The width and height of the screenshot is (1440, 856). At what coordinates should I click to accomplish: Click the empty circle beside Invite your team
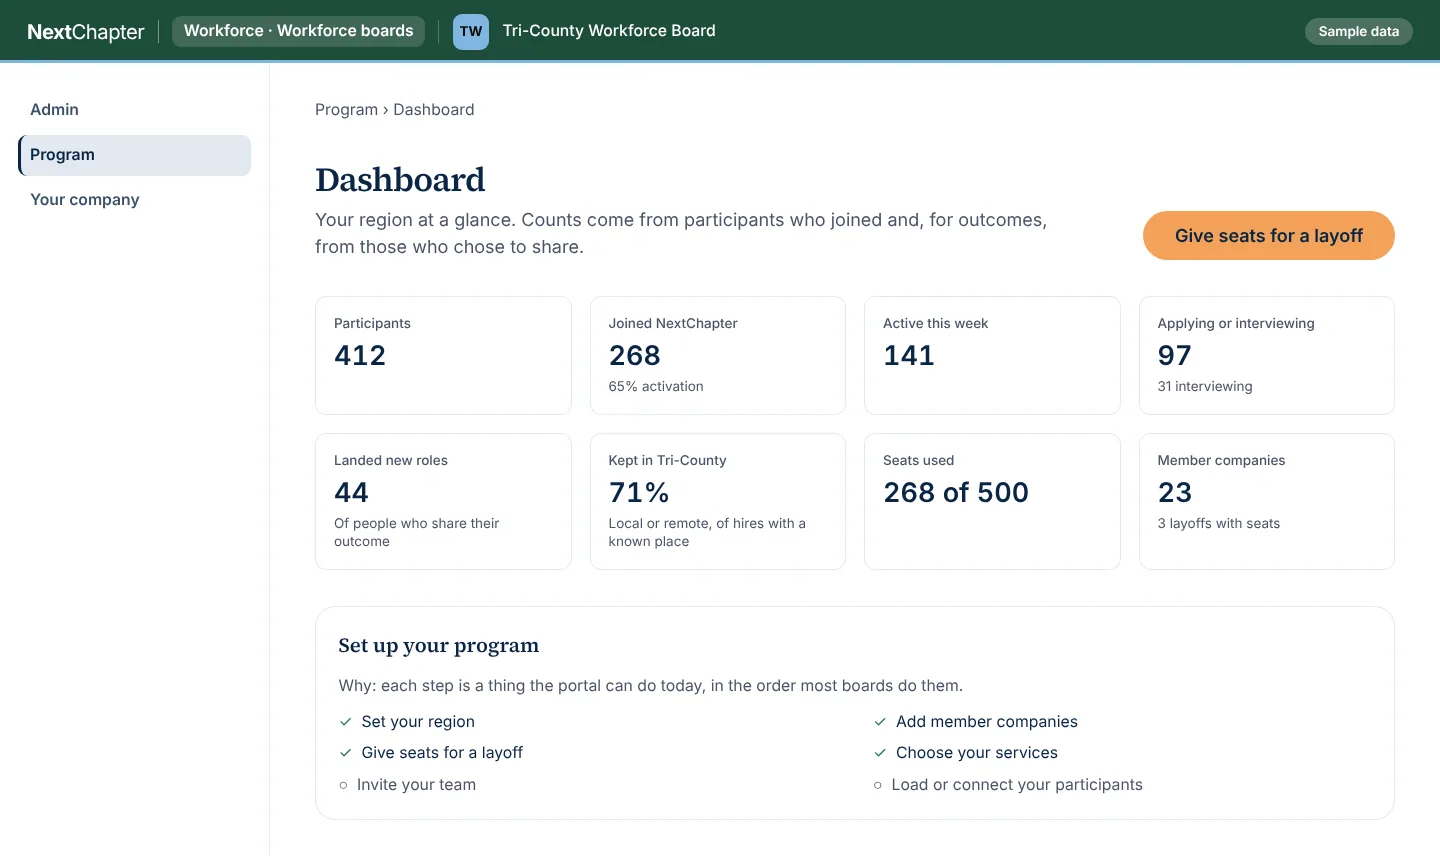[x=343, y=785]
